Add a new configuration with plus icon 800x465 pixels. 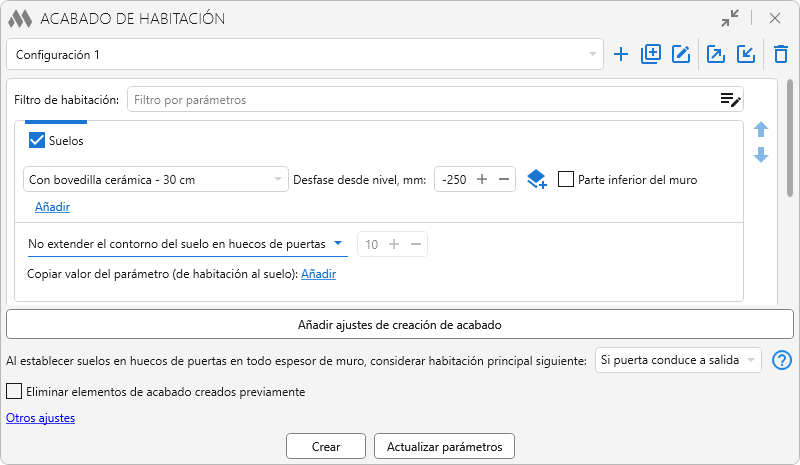point(621,55)
